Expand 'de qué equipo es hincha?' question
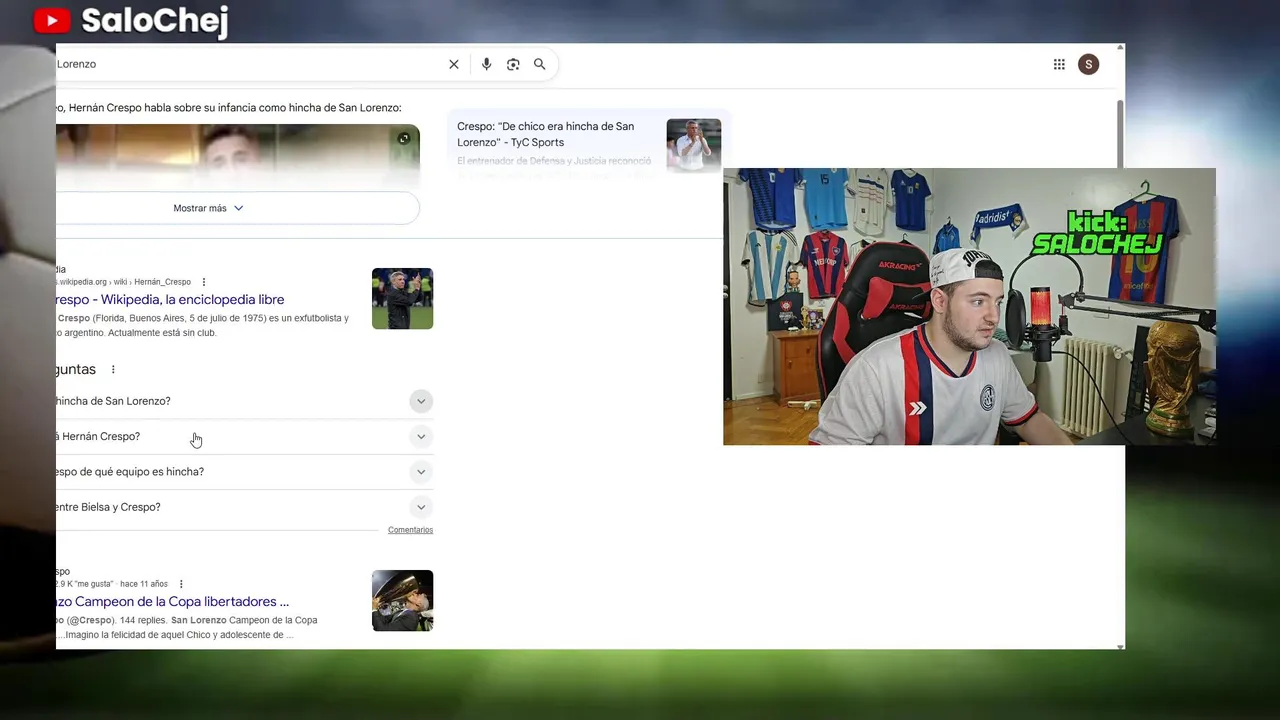 click(x=244, y=472)
